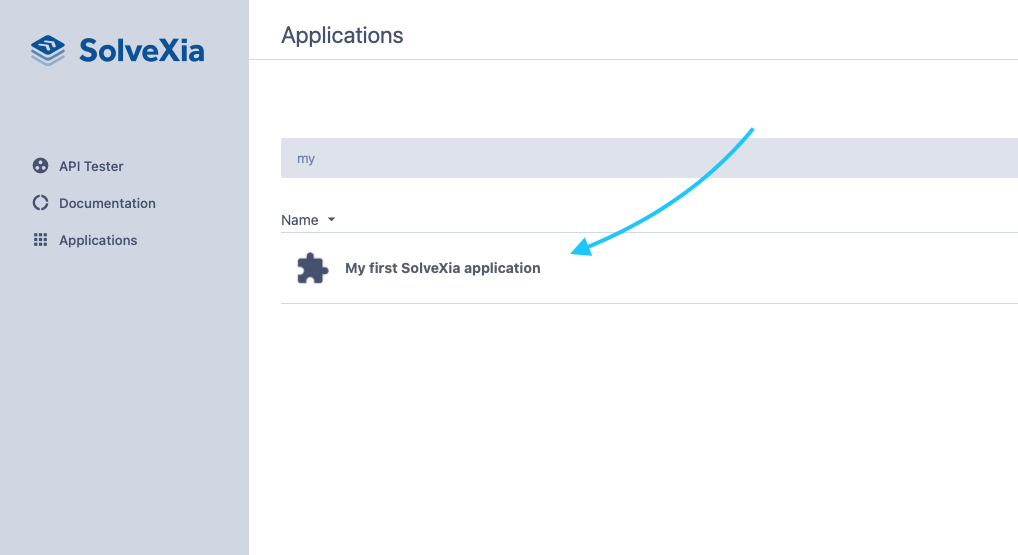Open "My first SolveXia application"
Screen dimensions: 1018x555
pyautogui.click(x=442, y=268)
